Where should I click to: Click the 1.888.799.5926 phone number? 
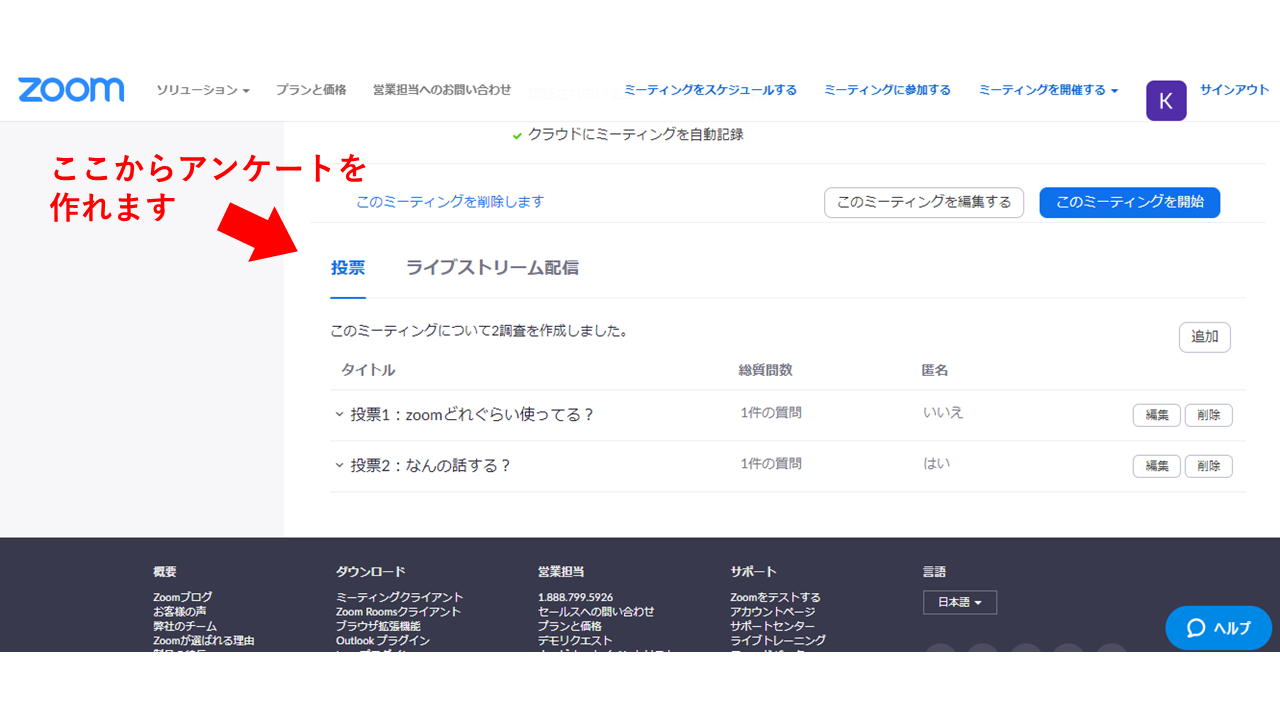point(576,597)
